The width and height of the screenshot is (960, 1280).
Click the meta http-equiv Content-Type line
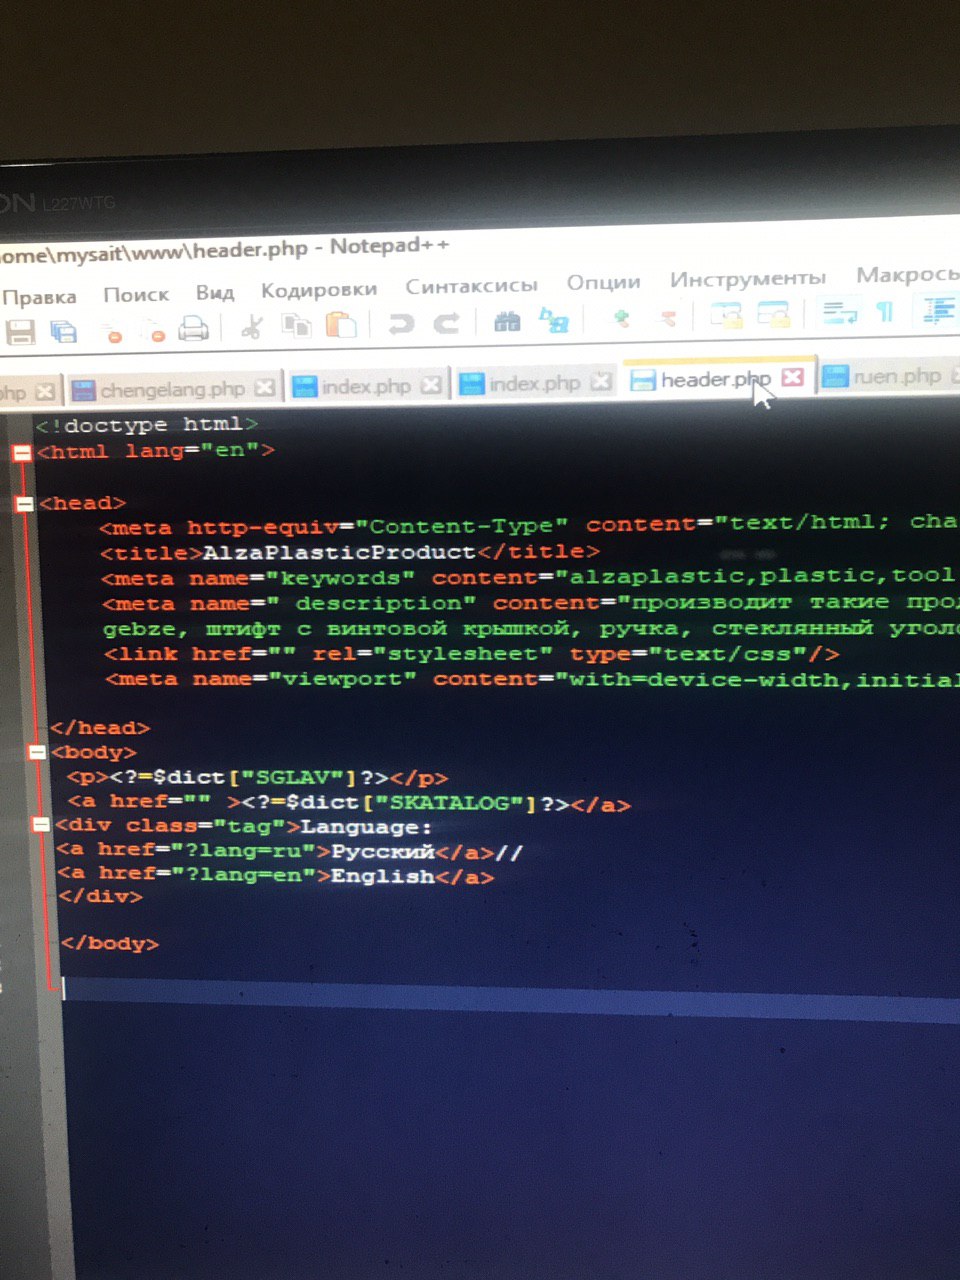click(530, 524)
